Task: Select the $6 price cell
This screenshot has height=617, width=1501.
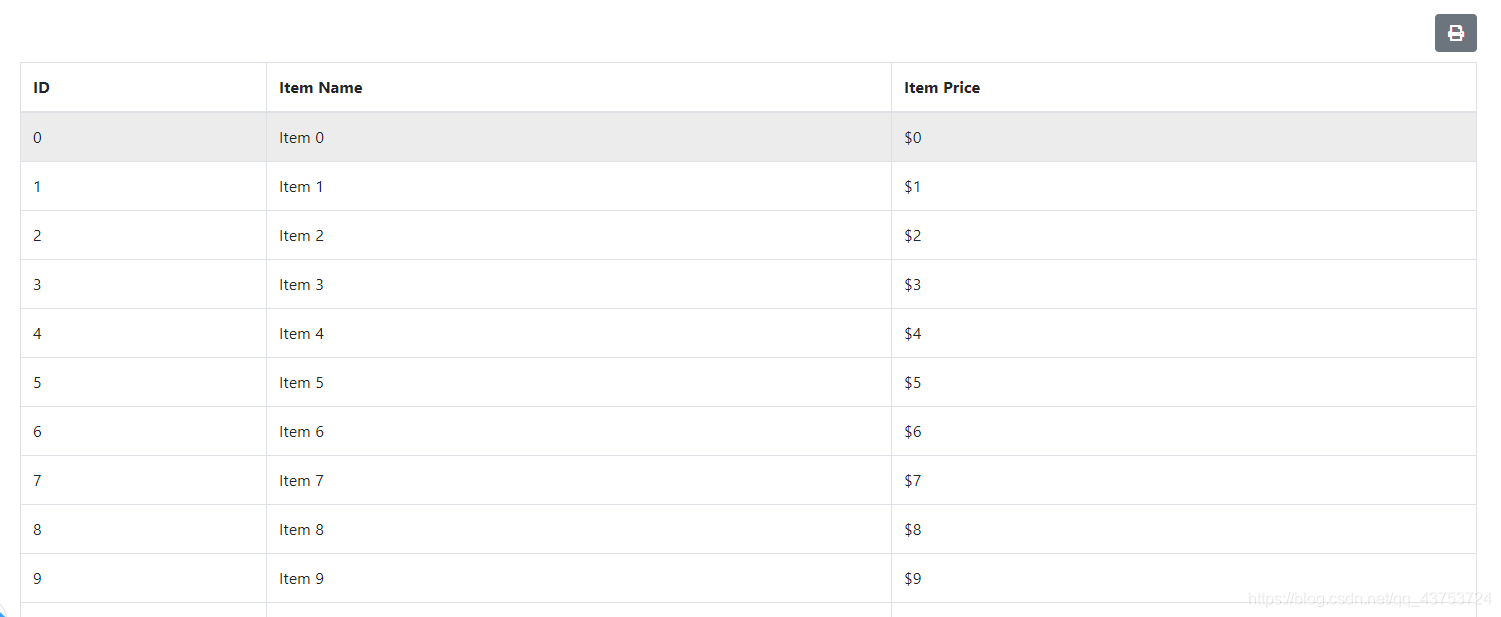Action: 1184,432
